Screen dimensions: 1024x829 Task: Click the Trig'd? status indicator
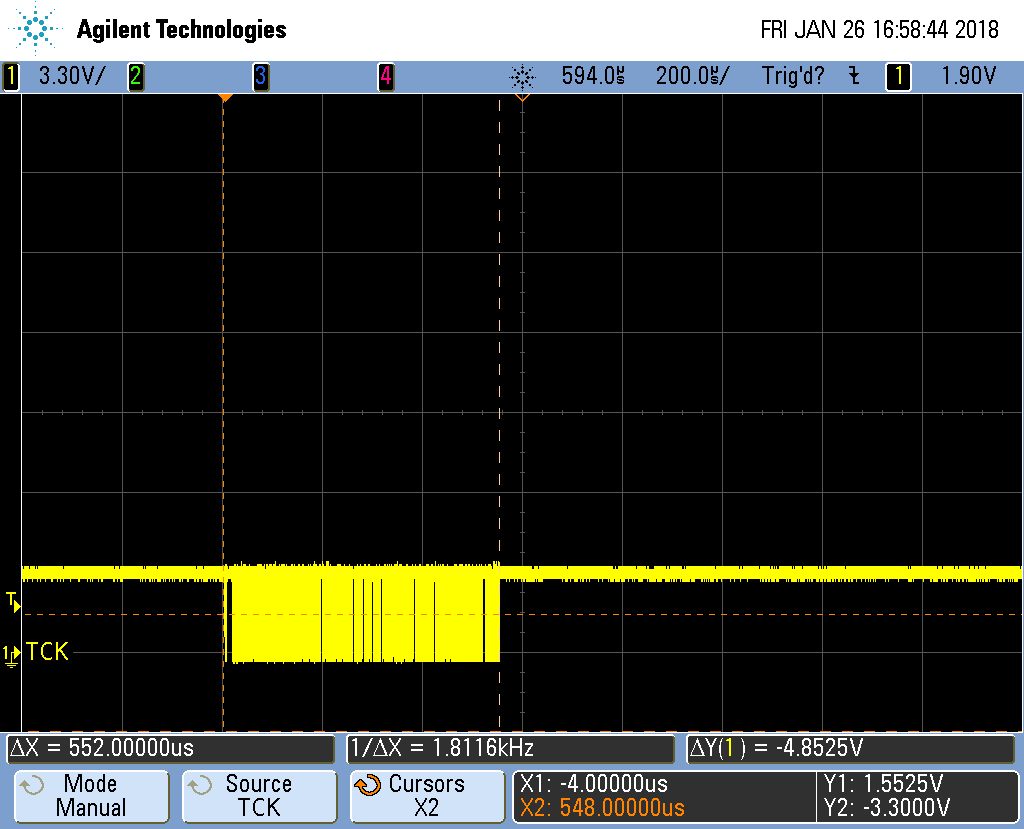[793, 76]
